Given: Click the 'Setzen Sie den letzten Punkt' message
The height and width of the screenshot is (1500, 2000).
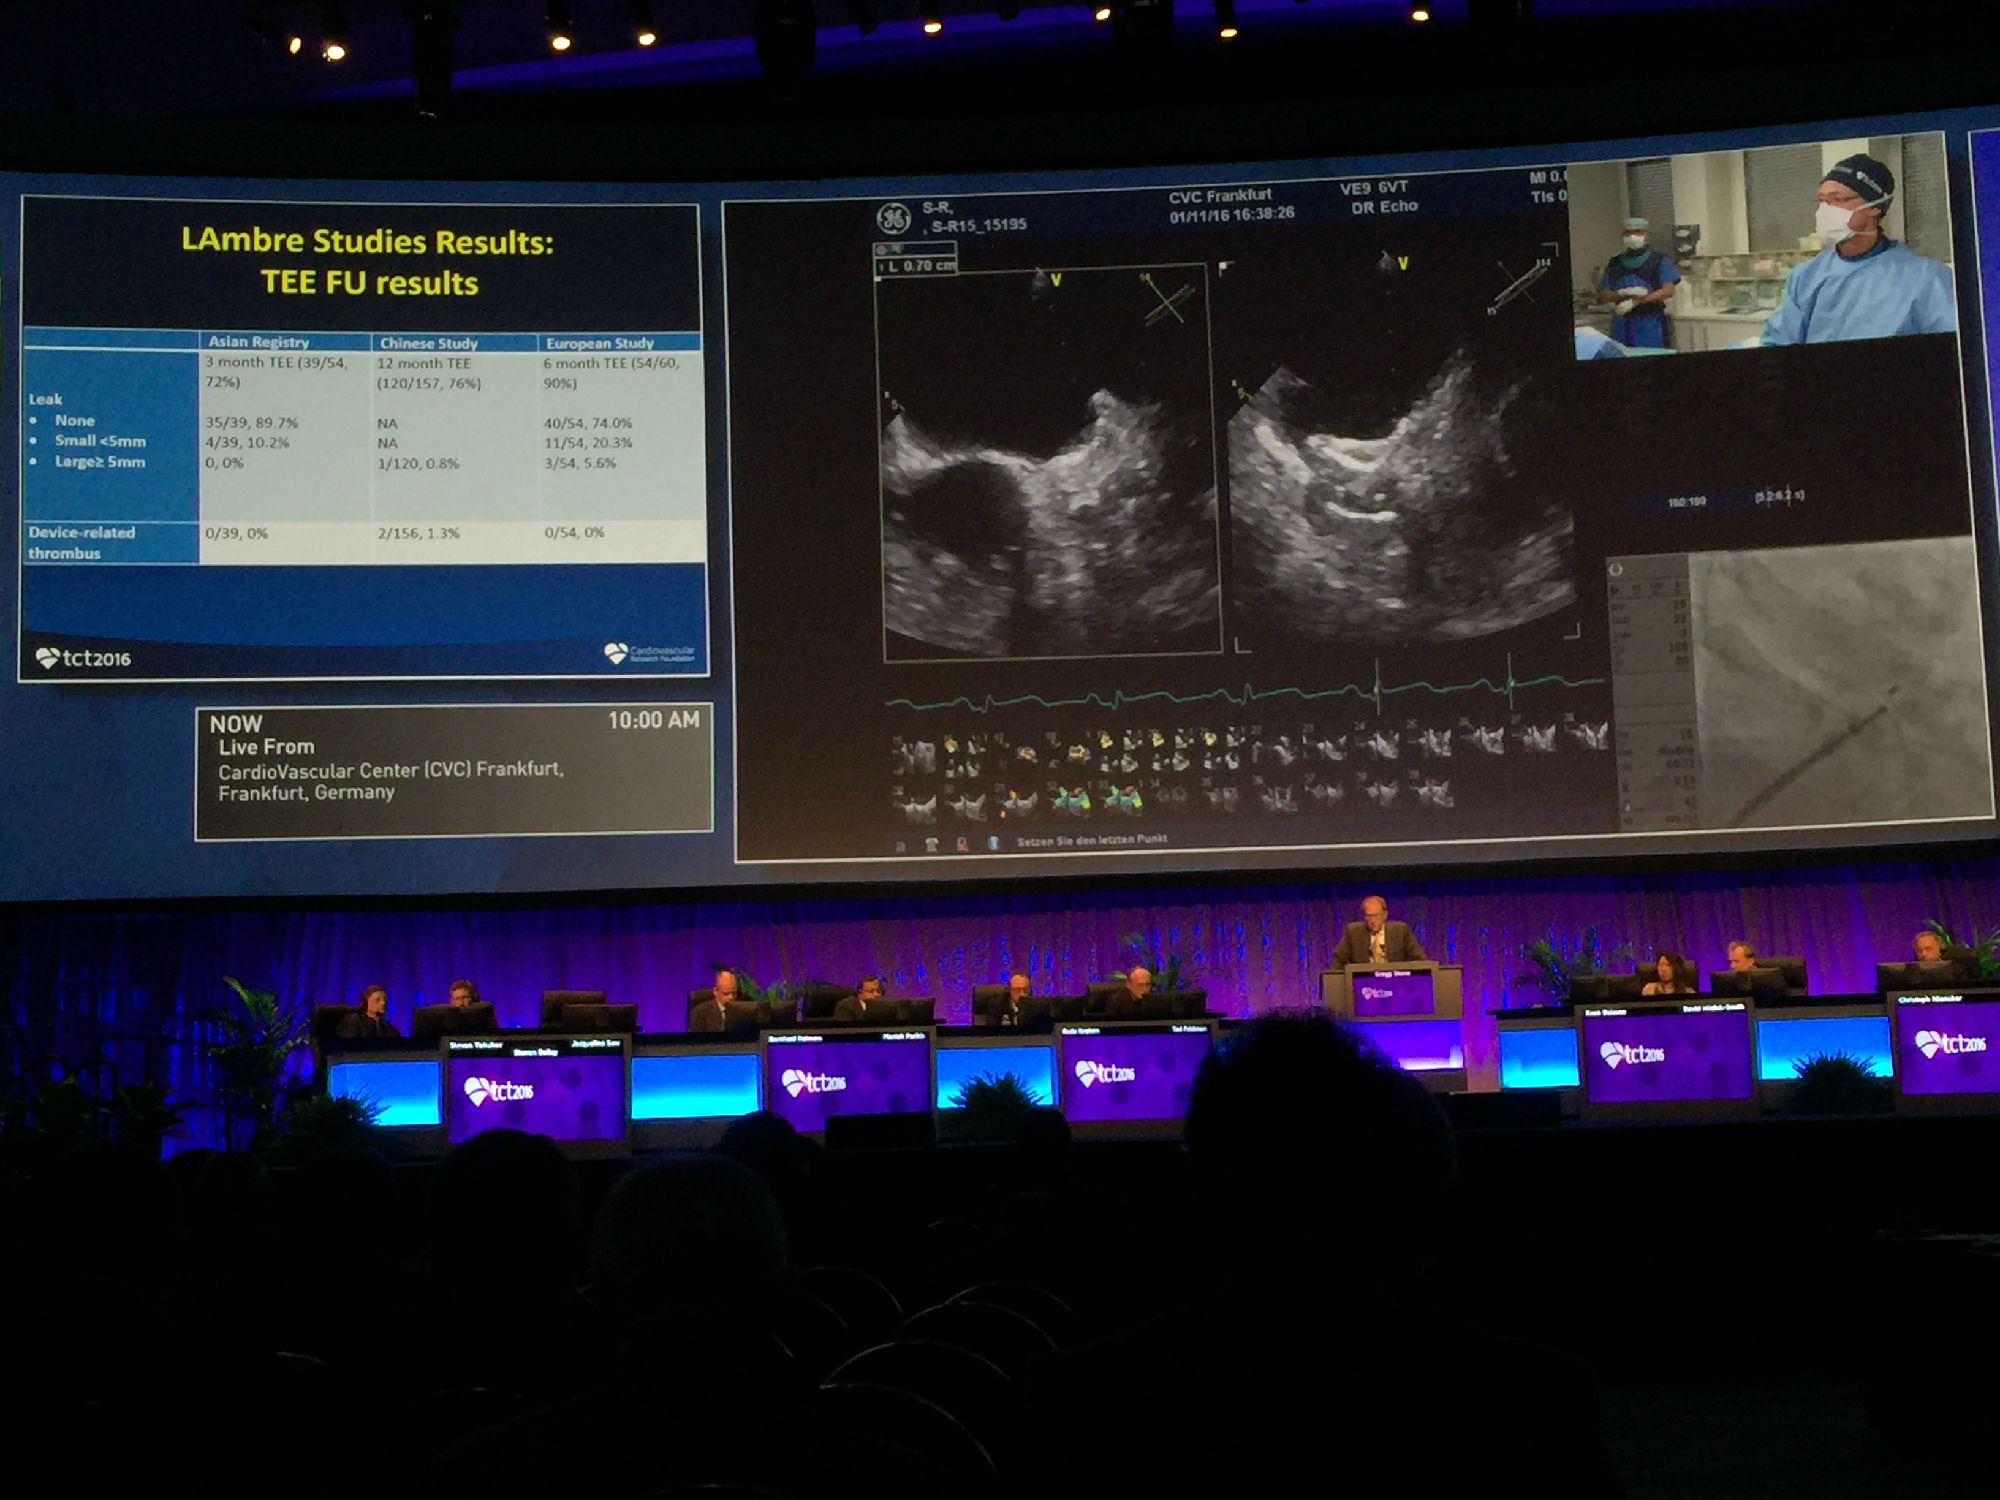Looking at the screenshot, I should [1092, 840].
